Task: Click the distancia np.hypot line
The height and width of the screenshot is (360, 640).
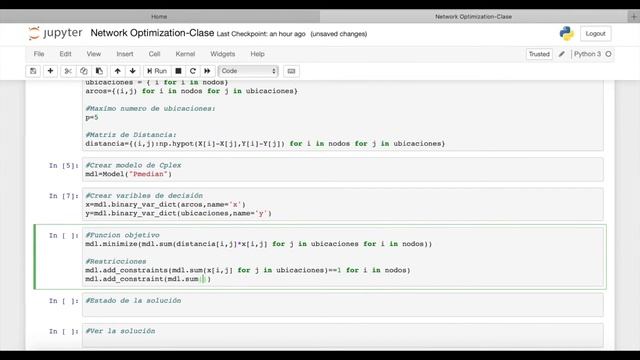Action: (265, 144)
